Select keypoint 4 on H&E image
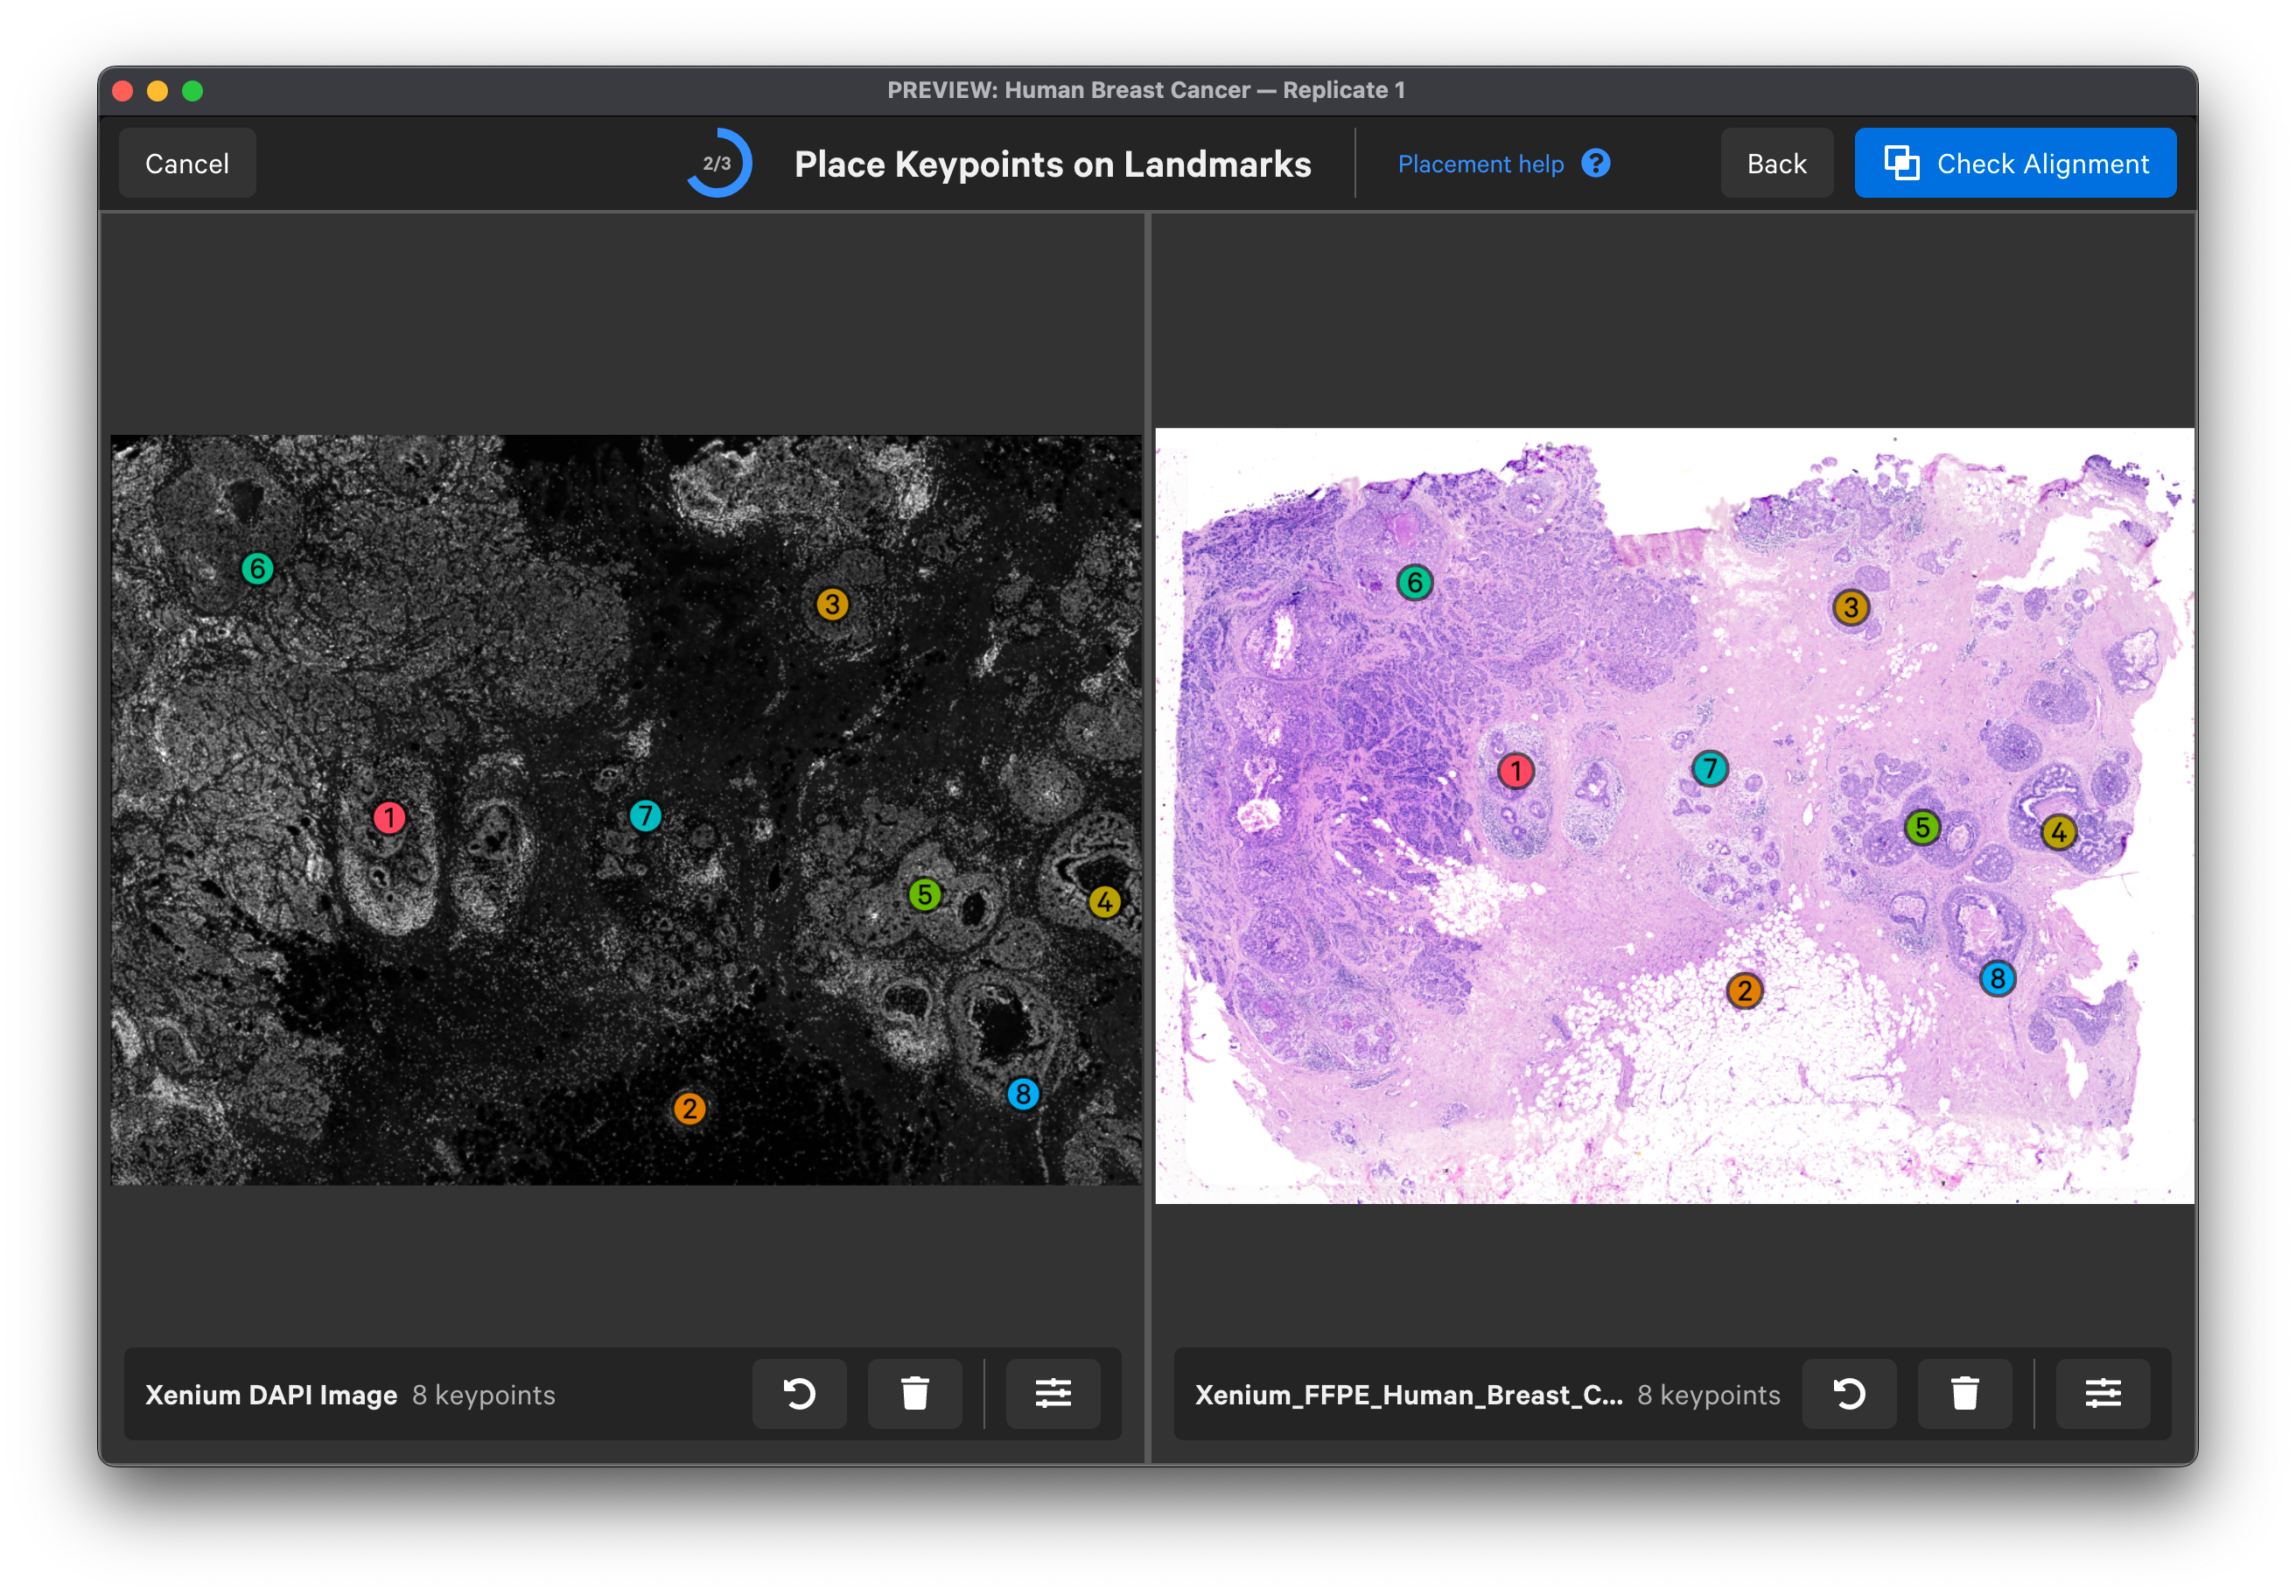 pos(2058,832)
